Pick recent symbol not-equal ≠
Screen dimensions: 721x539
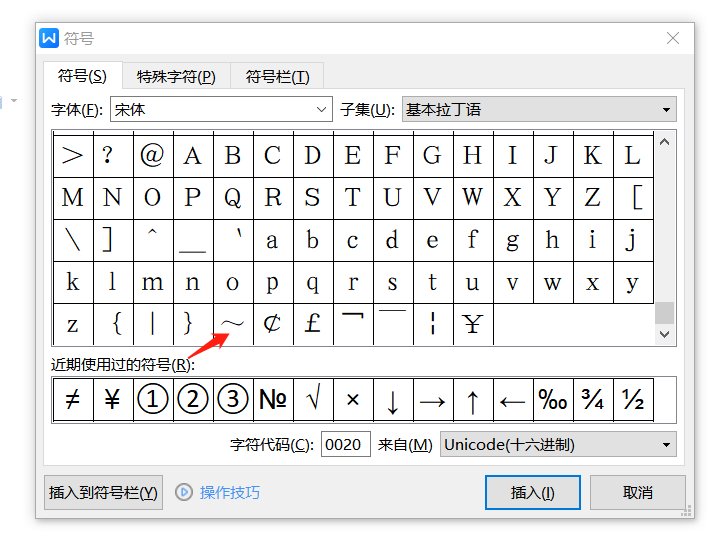click(73, 399)
